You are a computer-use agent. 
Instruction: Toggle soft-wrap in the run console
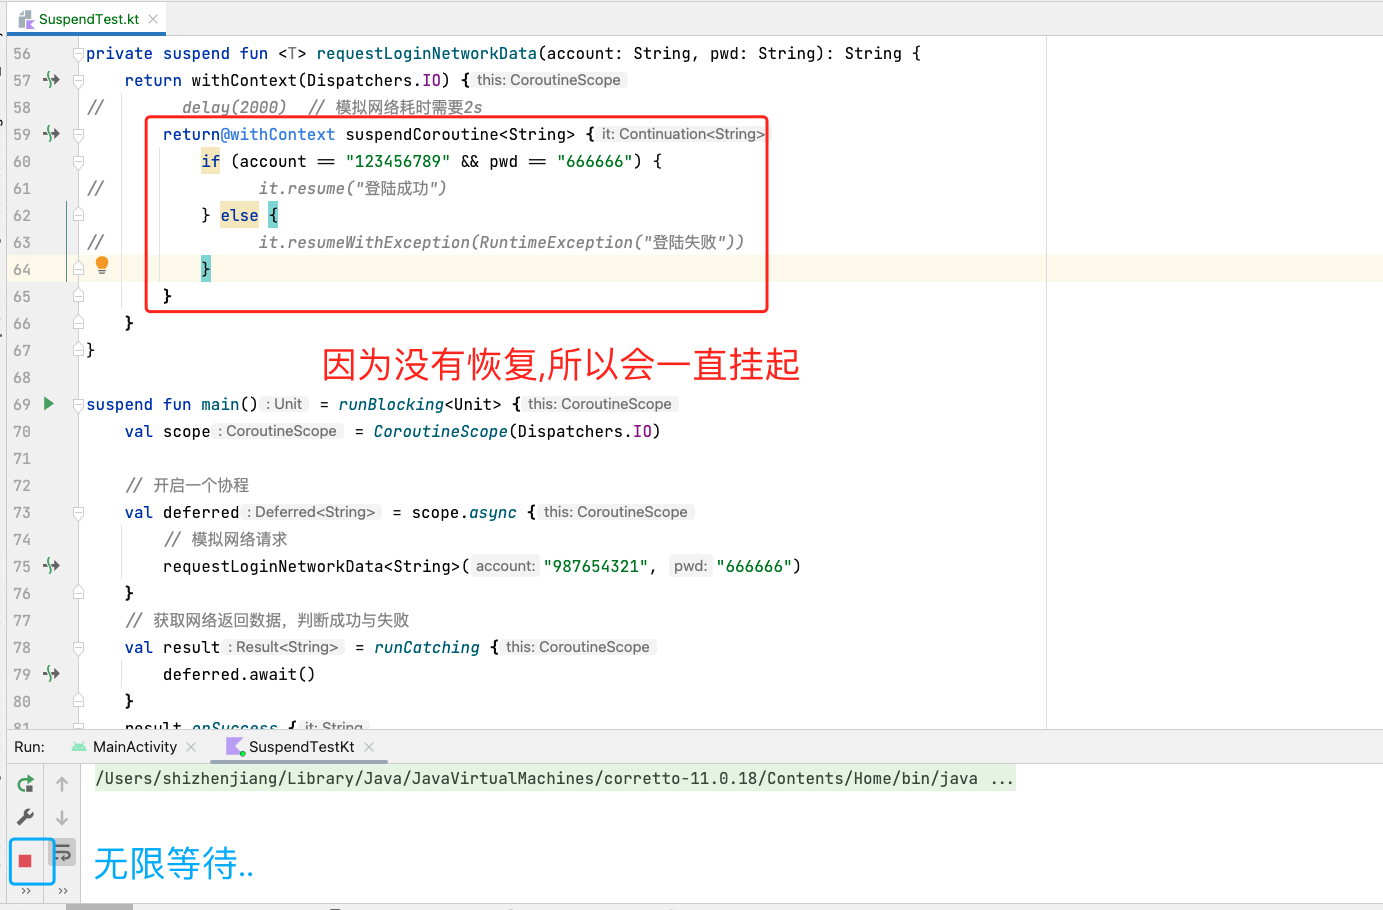tap(62, 852)
